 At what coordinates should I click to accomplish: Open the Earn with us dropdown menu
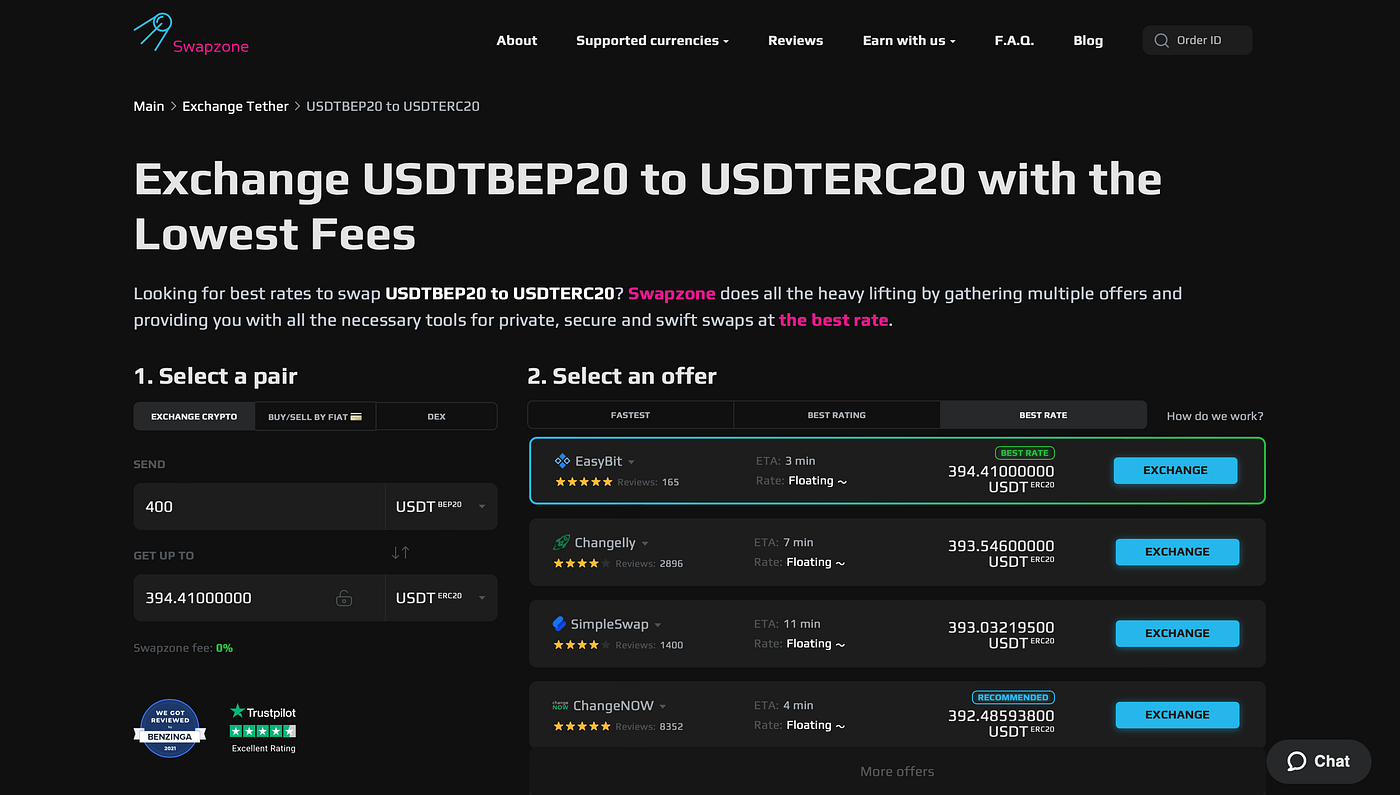[x=909, y=41]
